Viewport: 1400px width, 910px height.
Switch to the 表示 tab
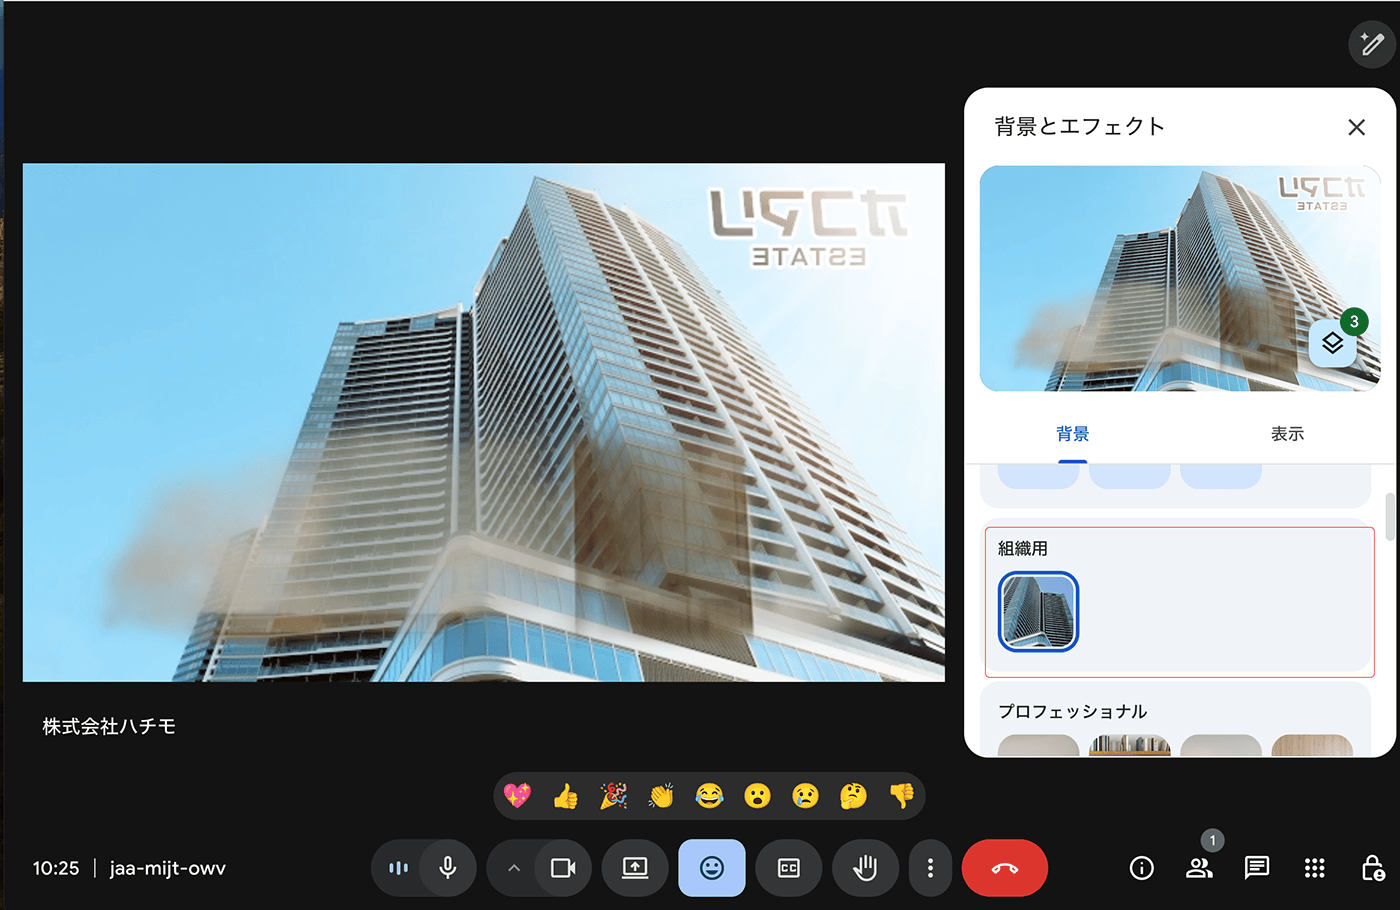click(x=1287, y=434)
